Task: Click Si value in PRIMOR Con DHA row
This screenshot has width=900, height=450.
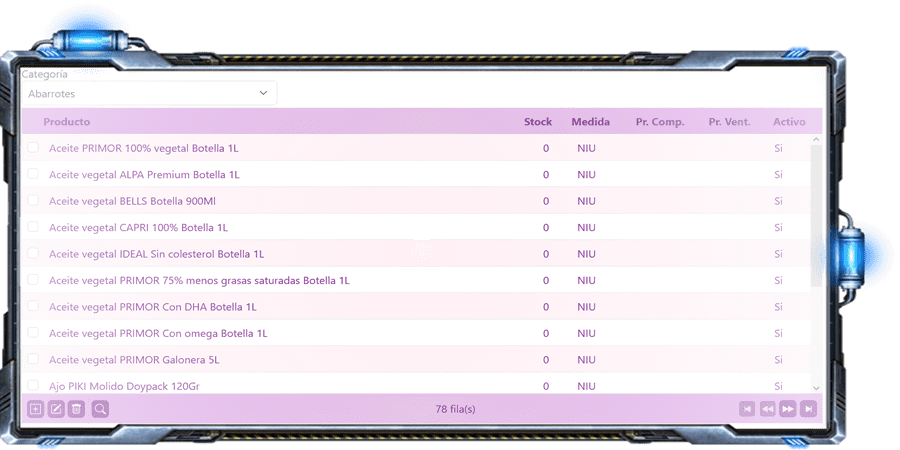Action: click(x=778, y=307)
